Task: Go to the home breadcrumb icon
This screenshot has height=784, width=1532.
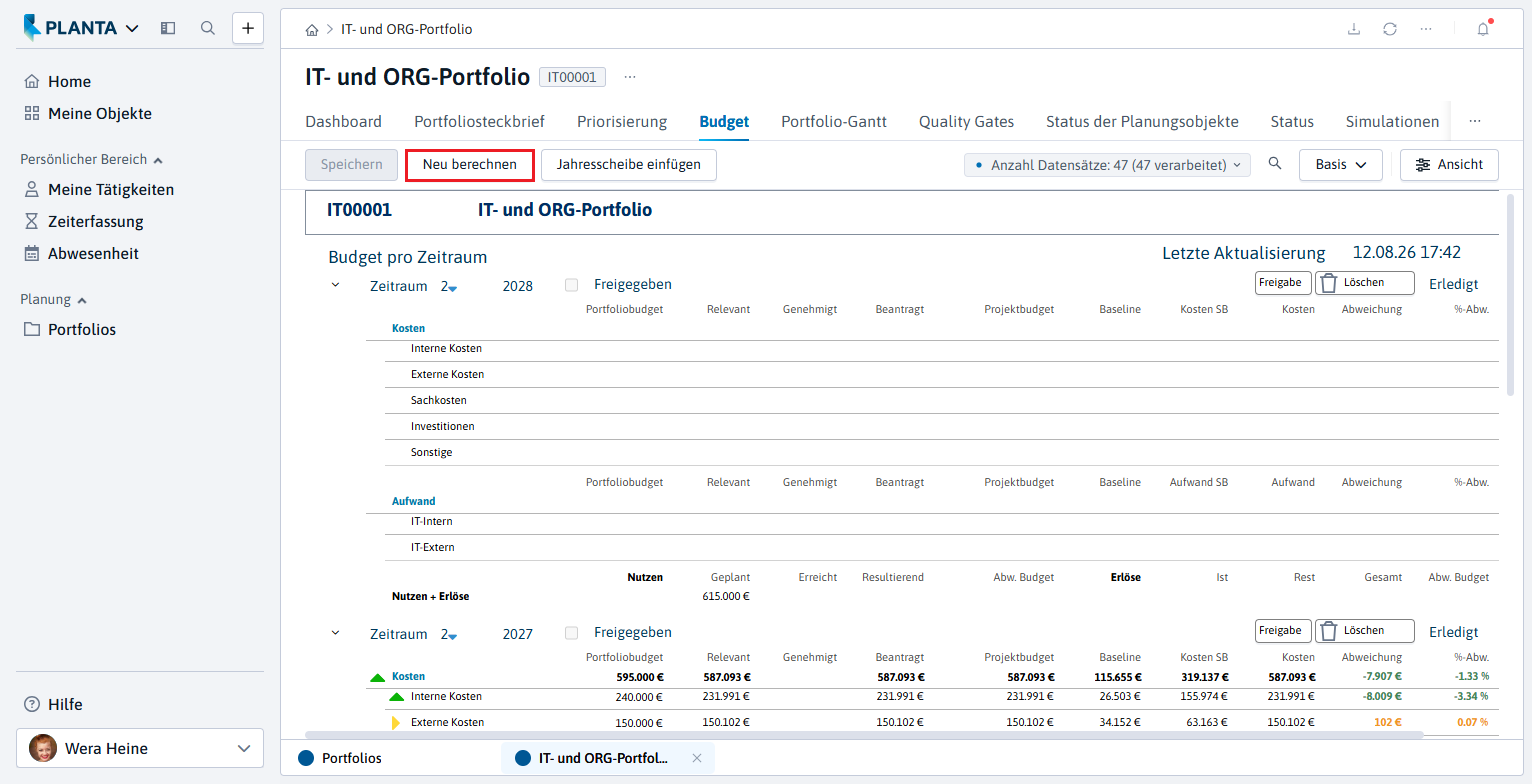Action: (312, 29)
